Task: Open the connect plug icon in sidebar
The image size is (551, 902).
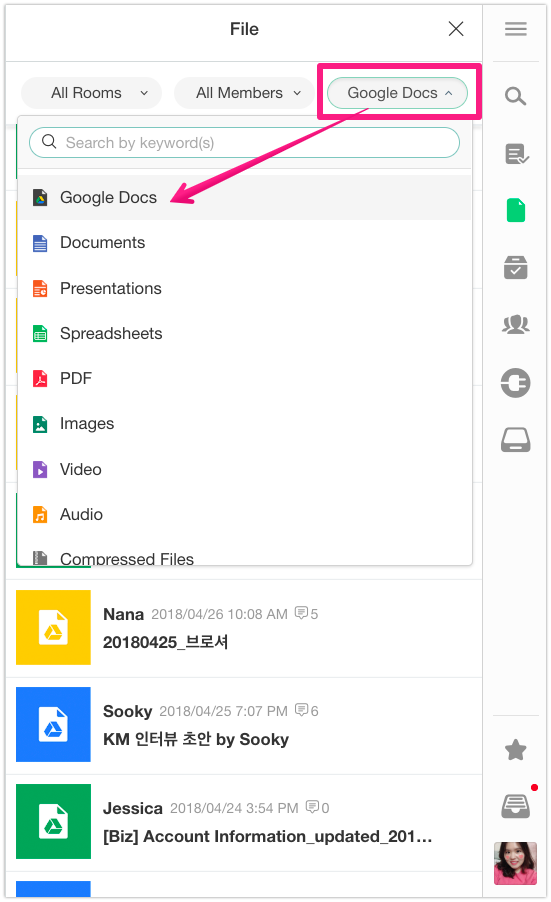Action: (515, 383)
